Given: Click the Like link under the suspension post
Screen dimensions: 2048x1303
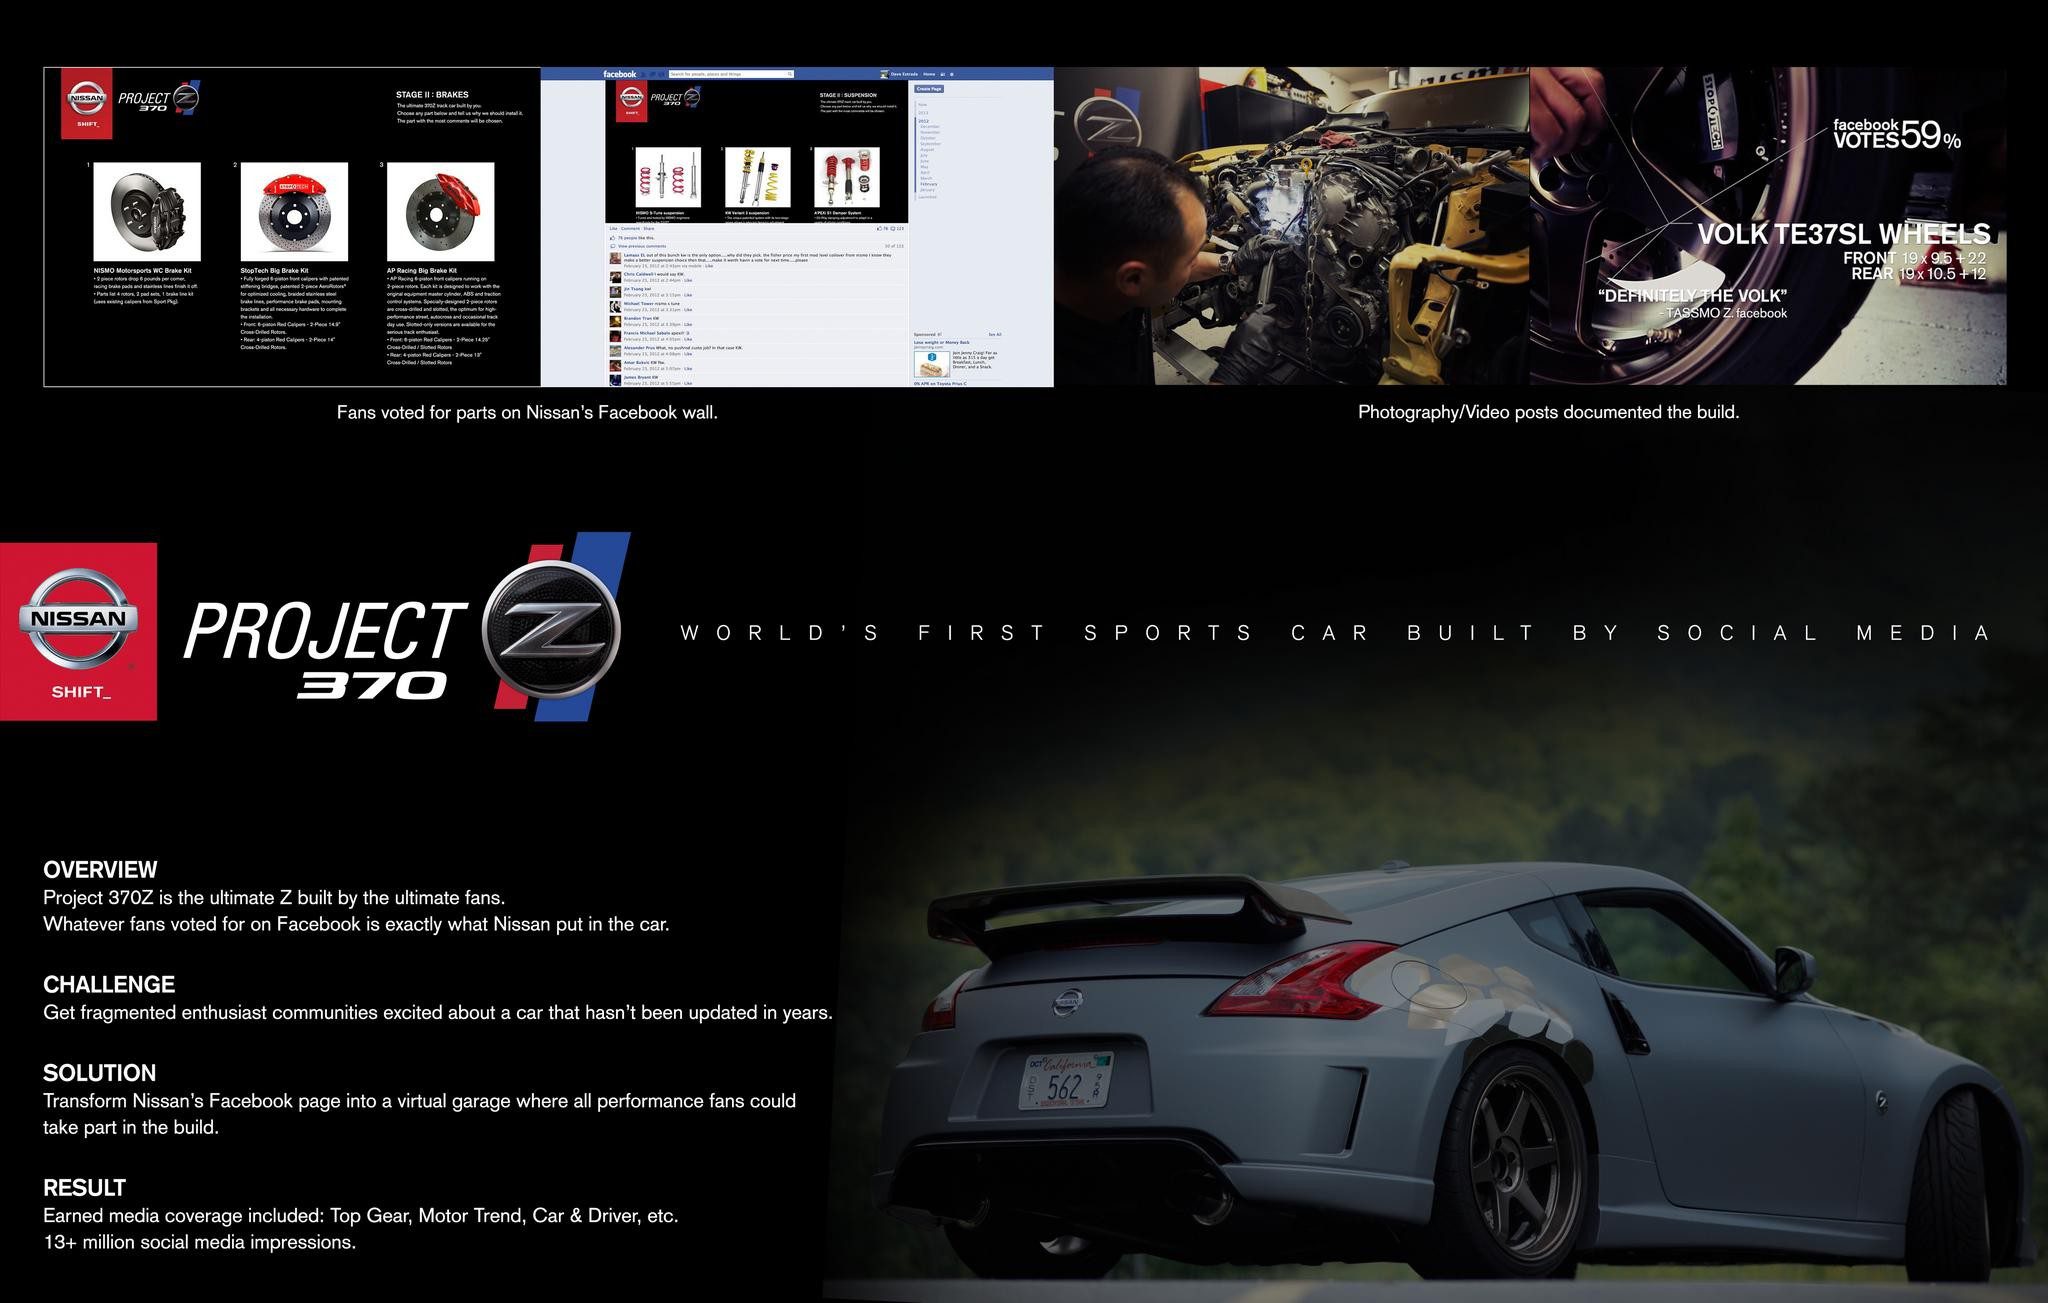Looking at the screenshot, I should click(x=613, y=228).
